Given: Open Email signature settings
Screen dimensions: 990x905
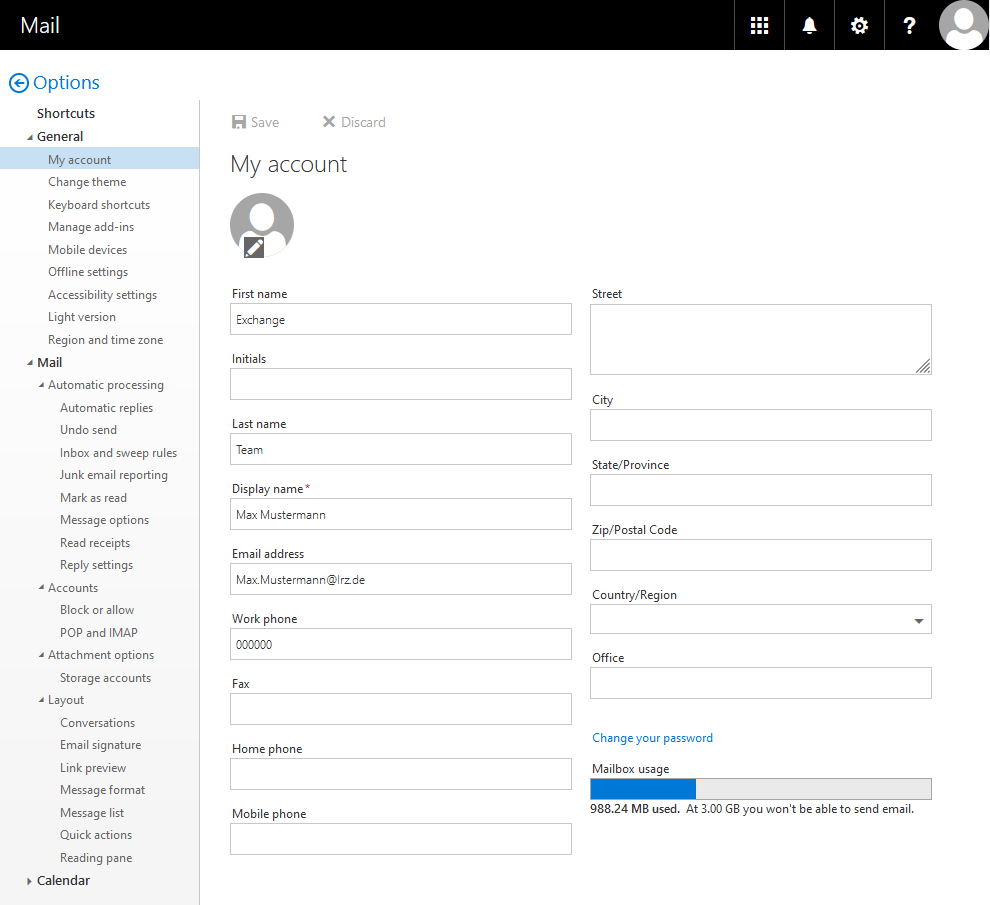Looking at the screenshot, I should [x=100, y=745].
